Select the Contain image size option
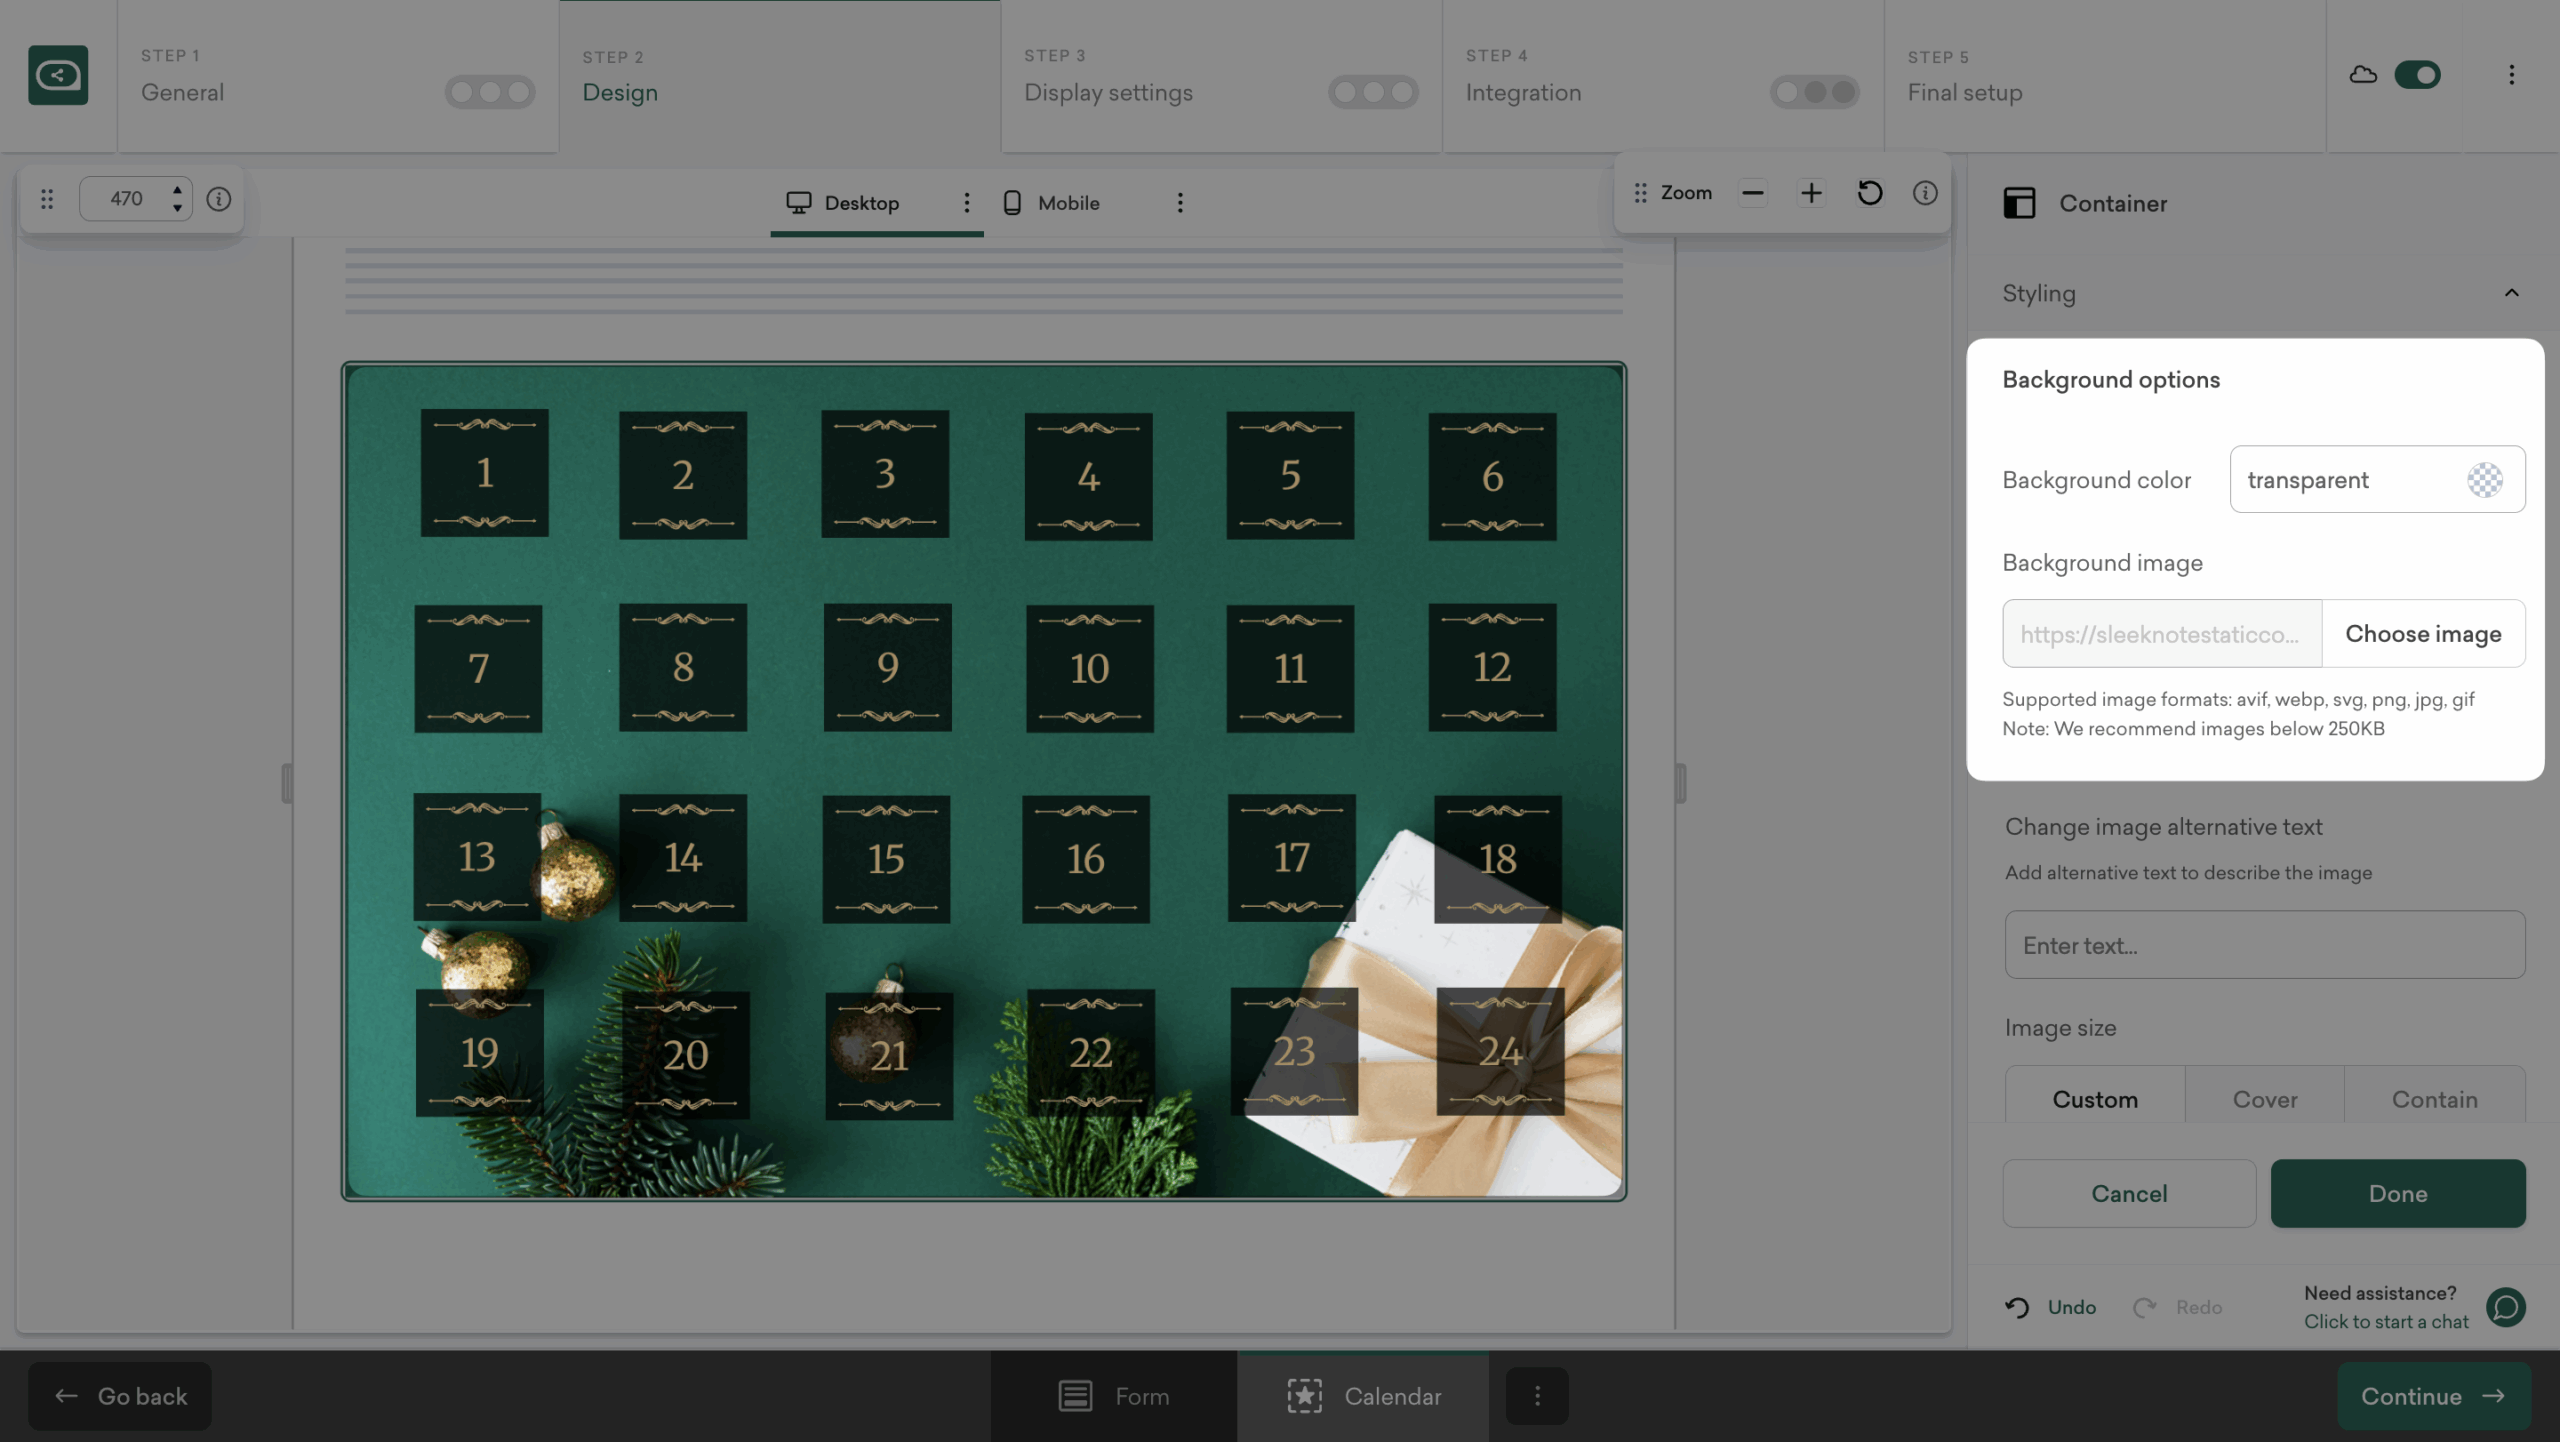This screenshot has width=2560, height=1442. click(x=2434, y=1099)
